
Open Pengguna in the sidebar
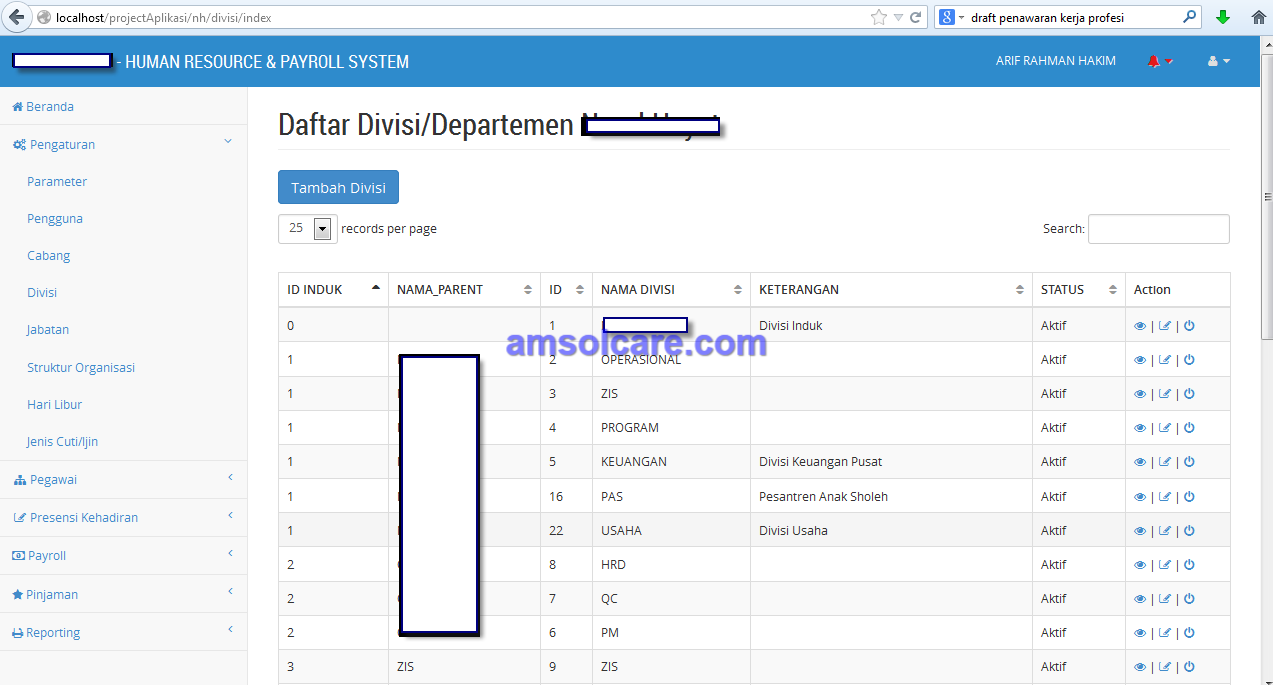tap(55, 218)
